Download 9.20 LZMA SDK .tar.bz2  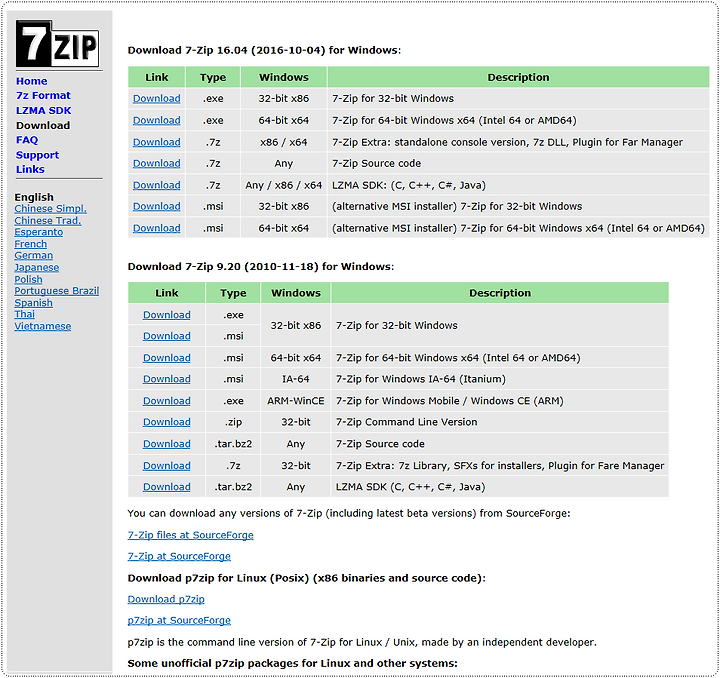click(x=167, y=487)
